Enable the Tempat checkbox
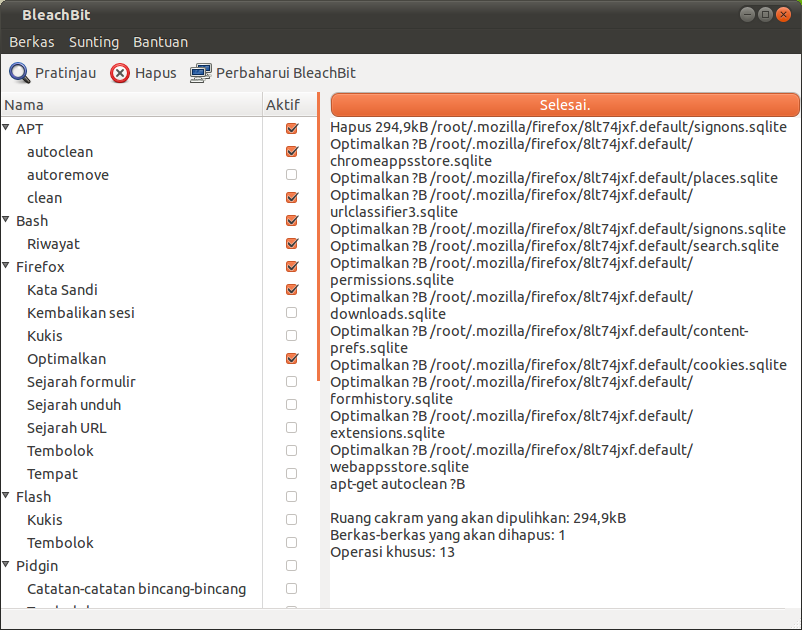 tap(292, 474)
